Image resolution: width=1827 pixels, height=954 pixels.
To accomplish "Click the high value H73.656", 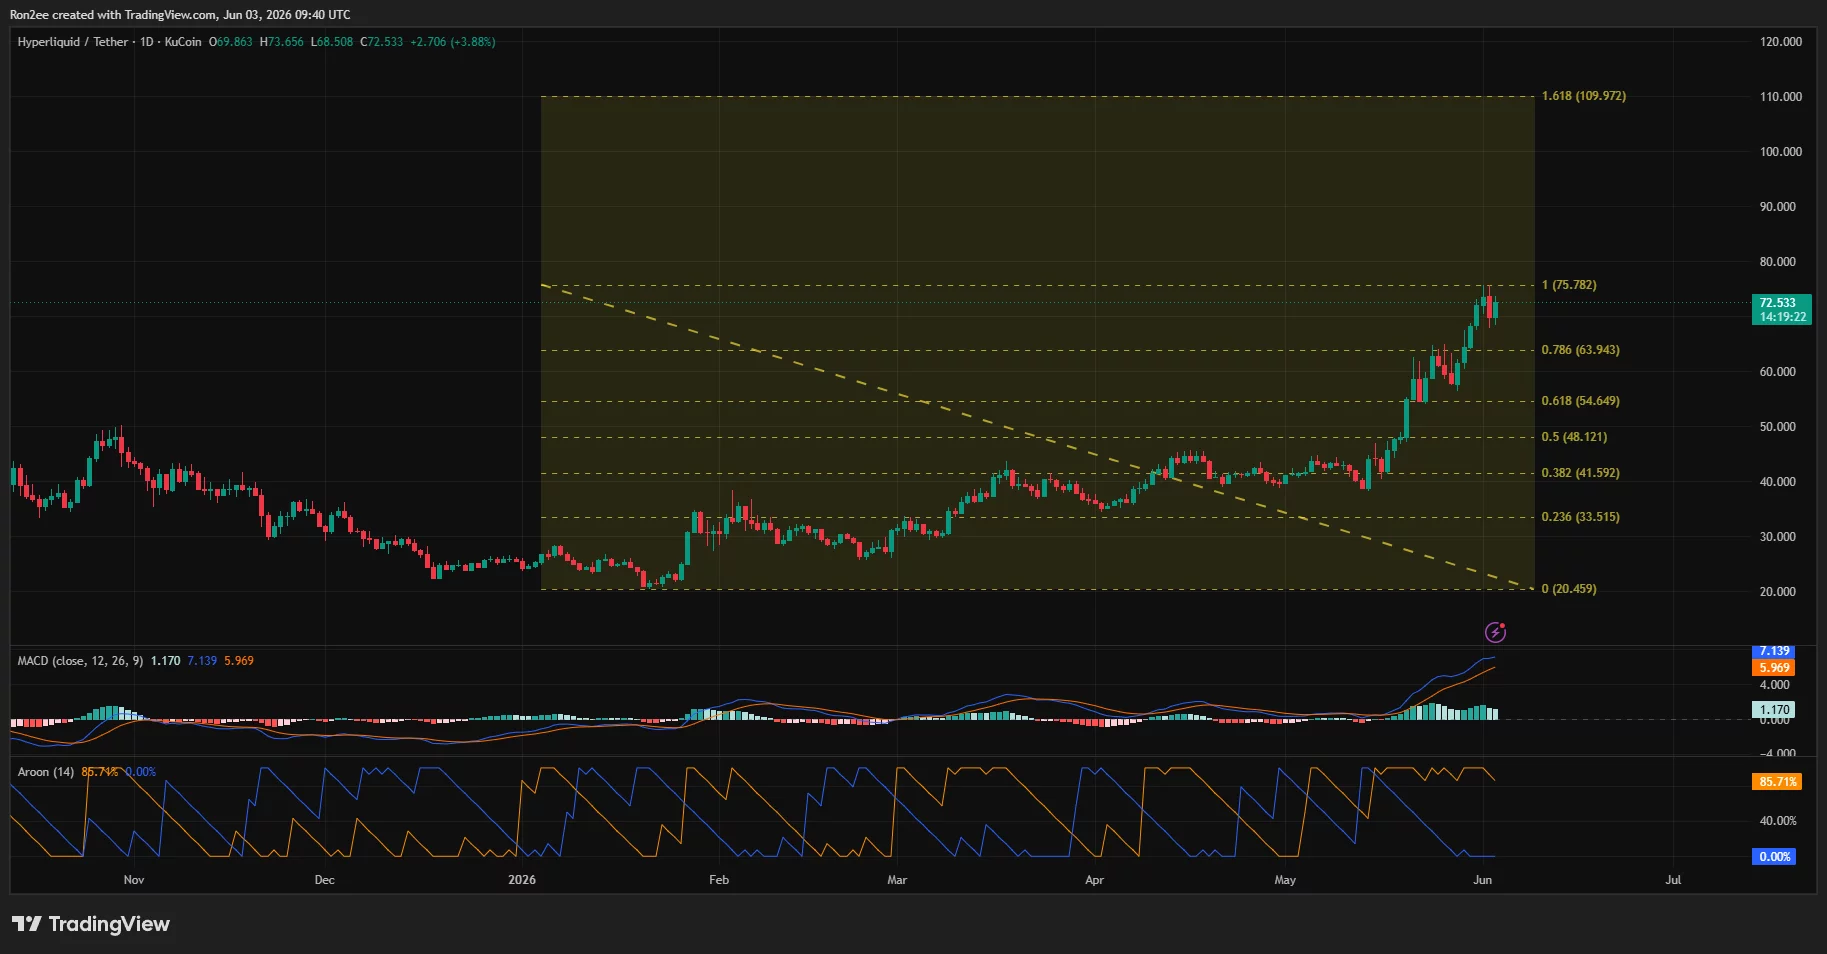I will [281, 42].
